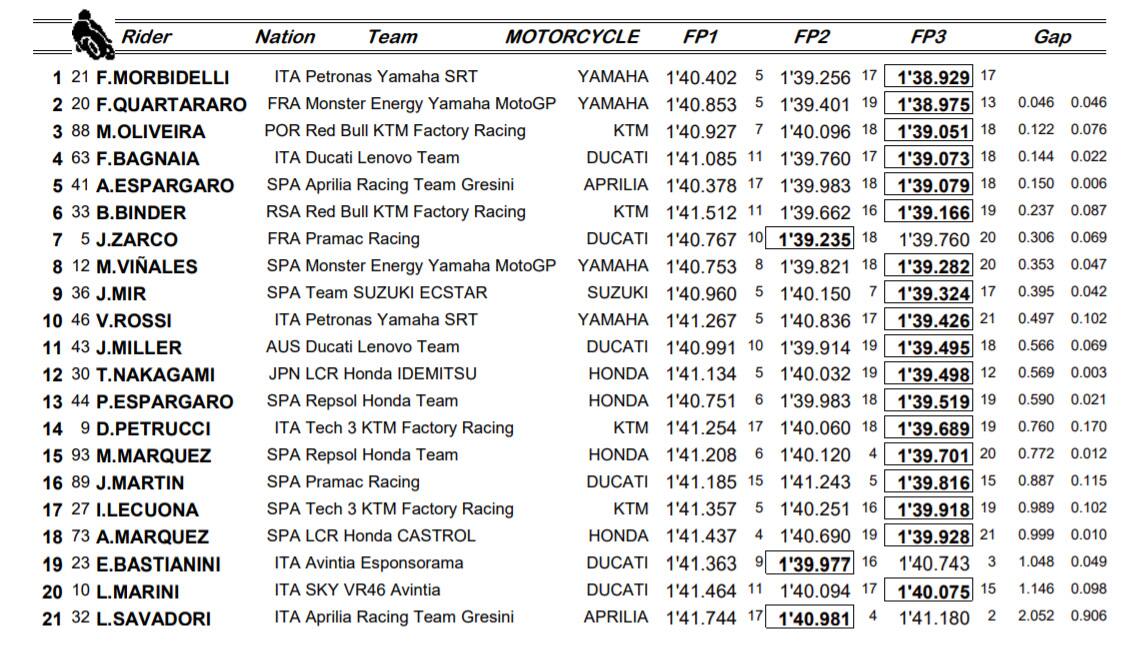Viewport: 1124px width, 660px height.
Task: Click the FP1 column header
Action: click(x=700, y=37)
